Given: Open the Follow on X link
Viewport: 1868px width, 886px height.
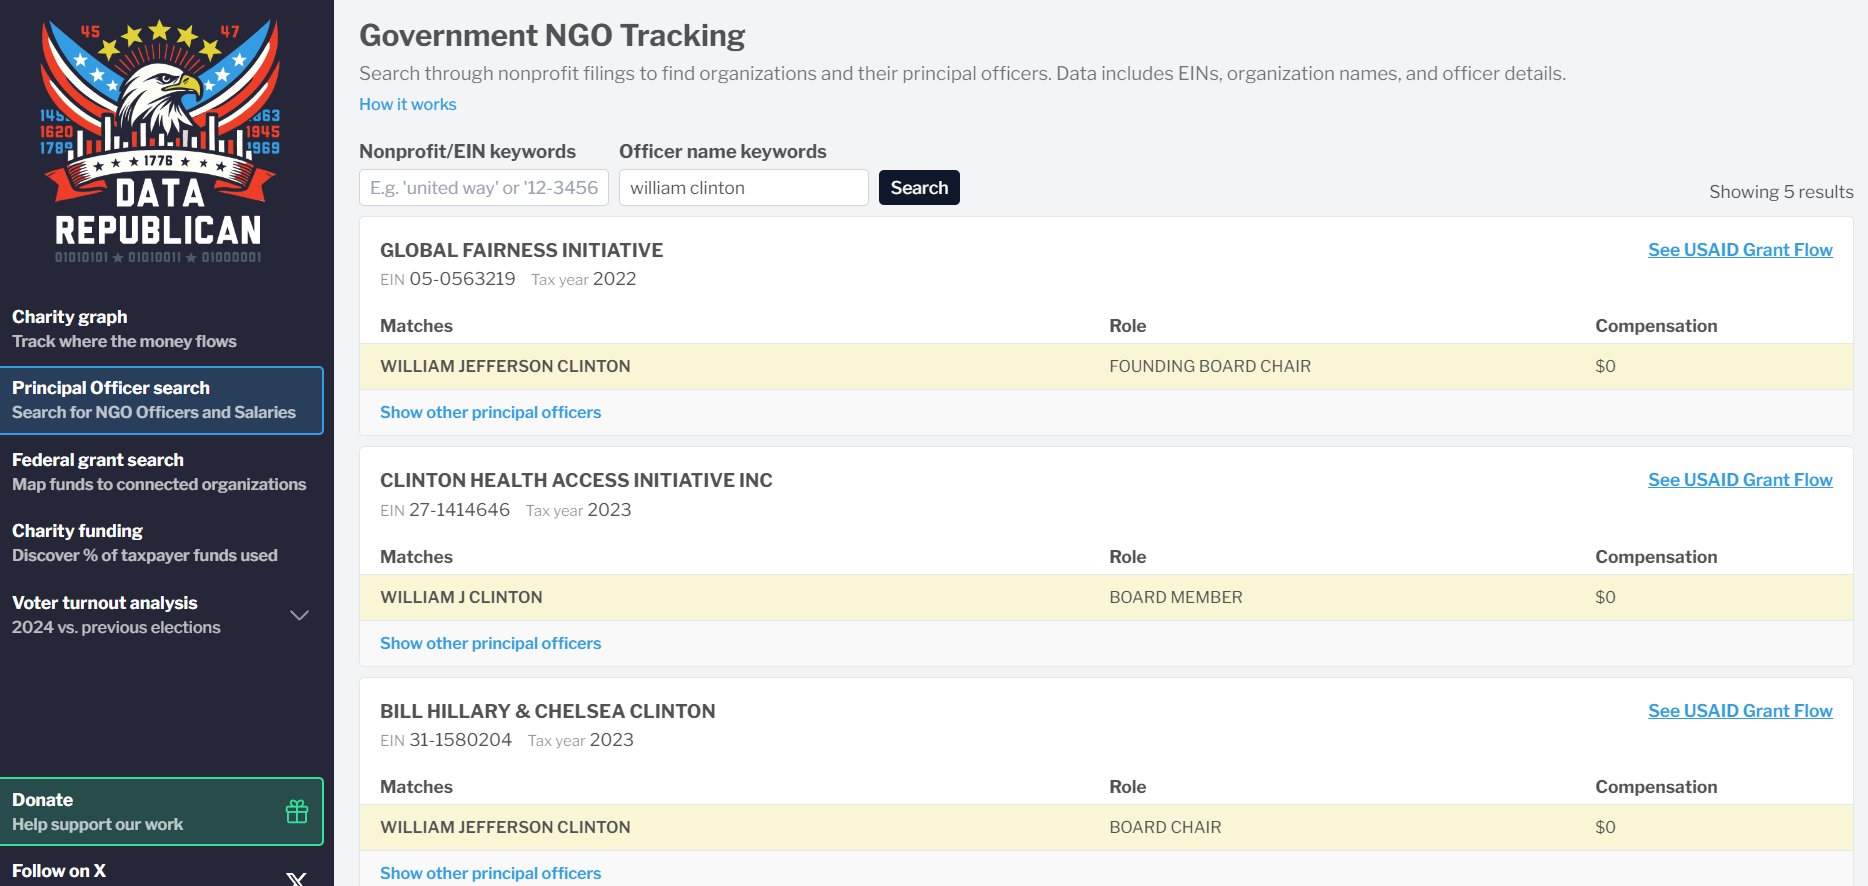Looking at the screenshot, I should click(162, 871).
